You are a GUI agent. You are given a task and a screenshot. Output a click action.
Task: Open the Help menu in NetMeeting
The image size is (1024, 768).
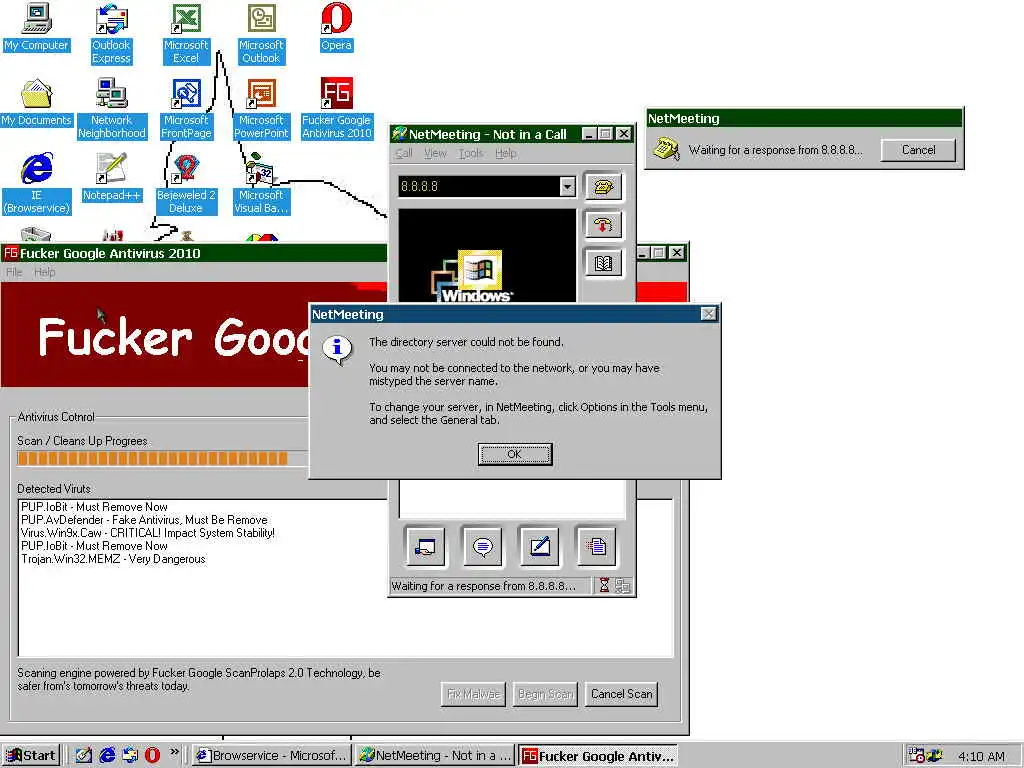(x=505, y=153)
